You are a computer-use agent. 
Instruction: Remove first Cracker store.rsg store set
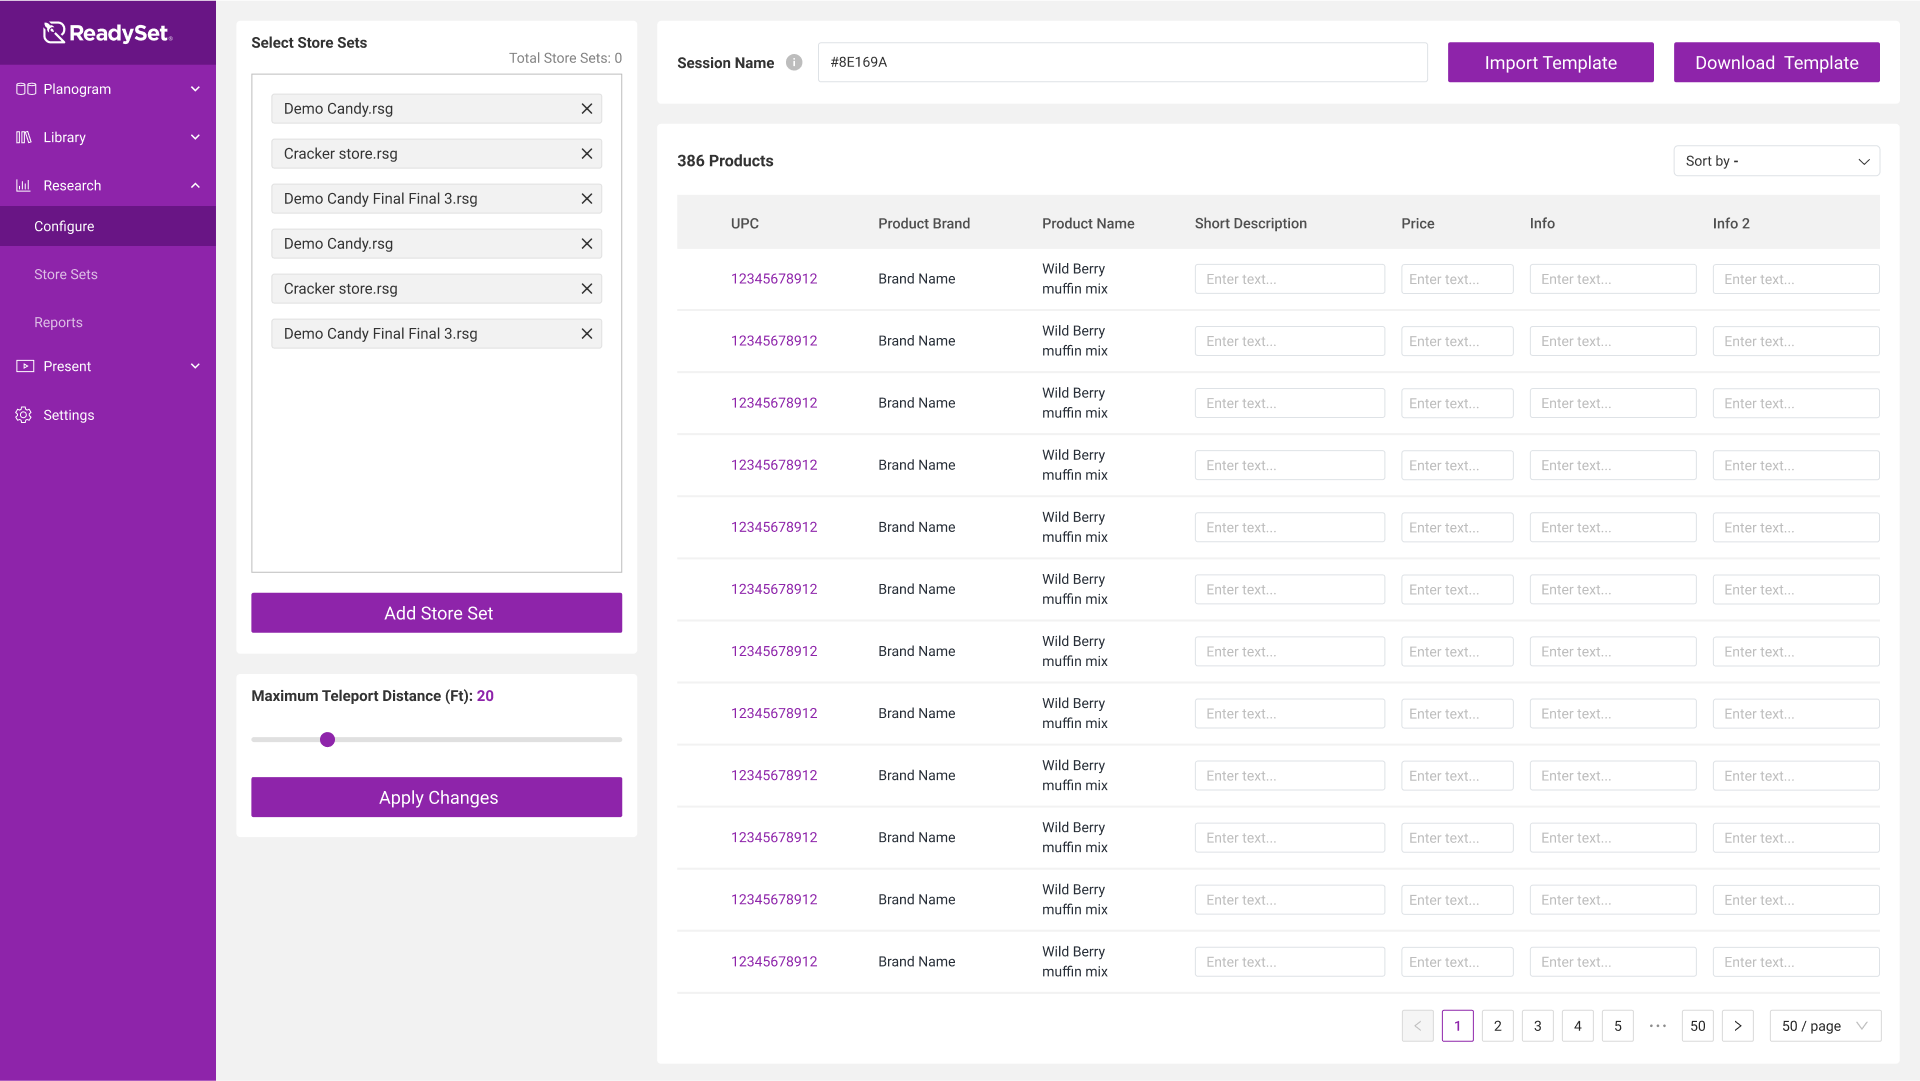587,153
